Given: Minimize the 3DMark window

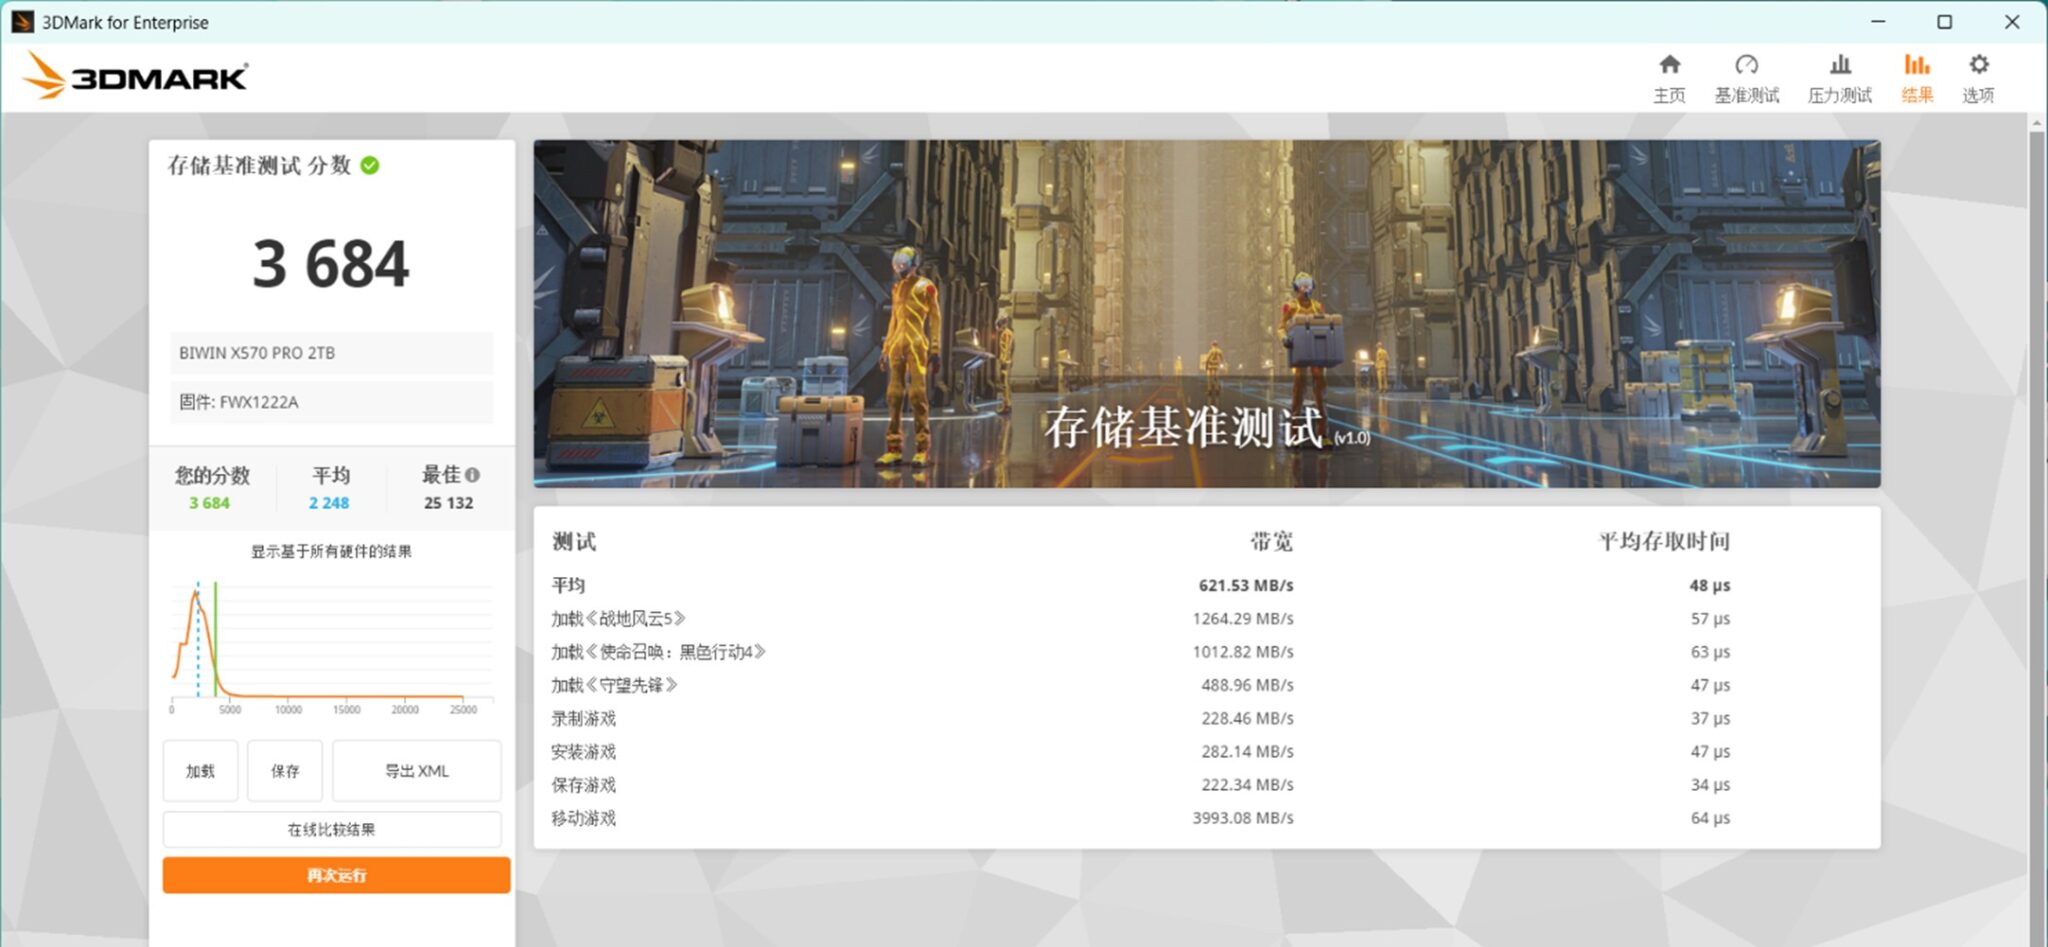Looking at the screenshot, I should 1878,21.
